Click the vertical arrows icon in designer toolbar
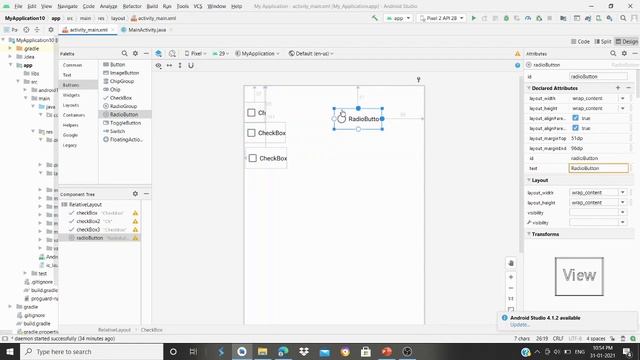Viewport: 640px width, 360px height. 180,65
